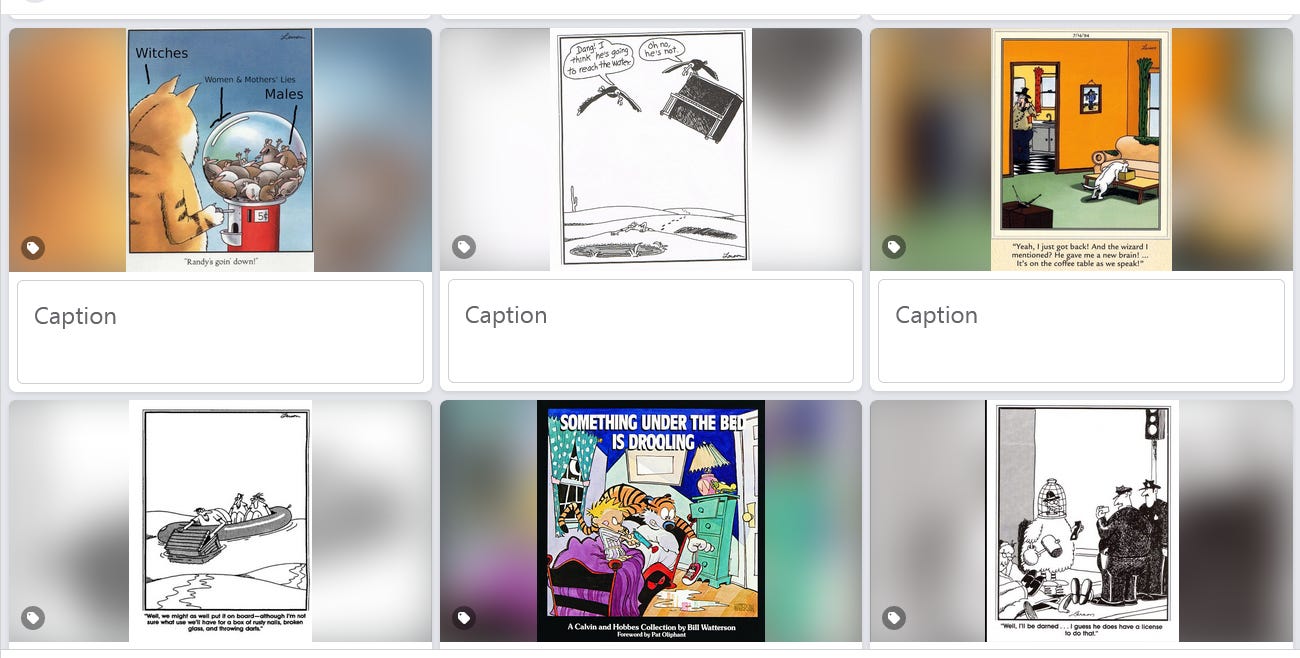
Task: Enter the Caption field under the cat gumball cartoon
Action: pyautogui.click(x=220, y=331)
